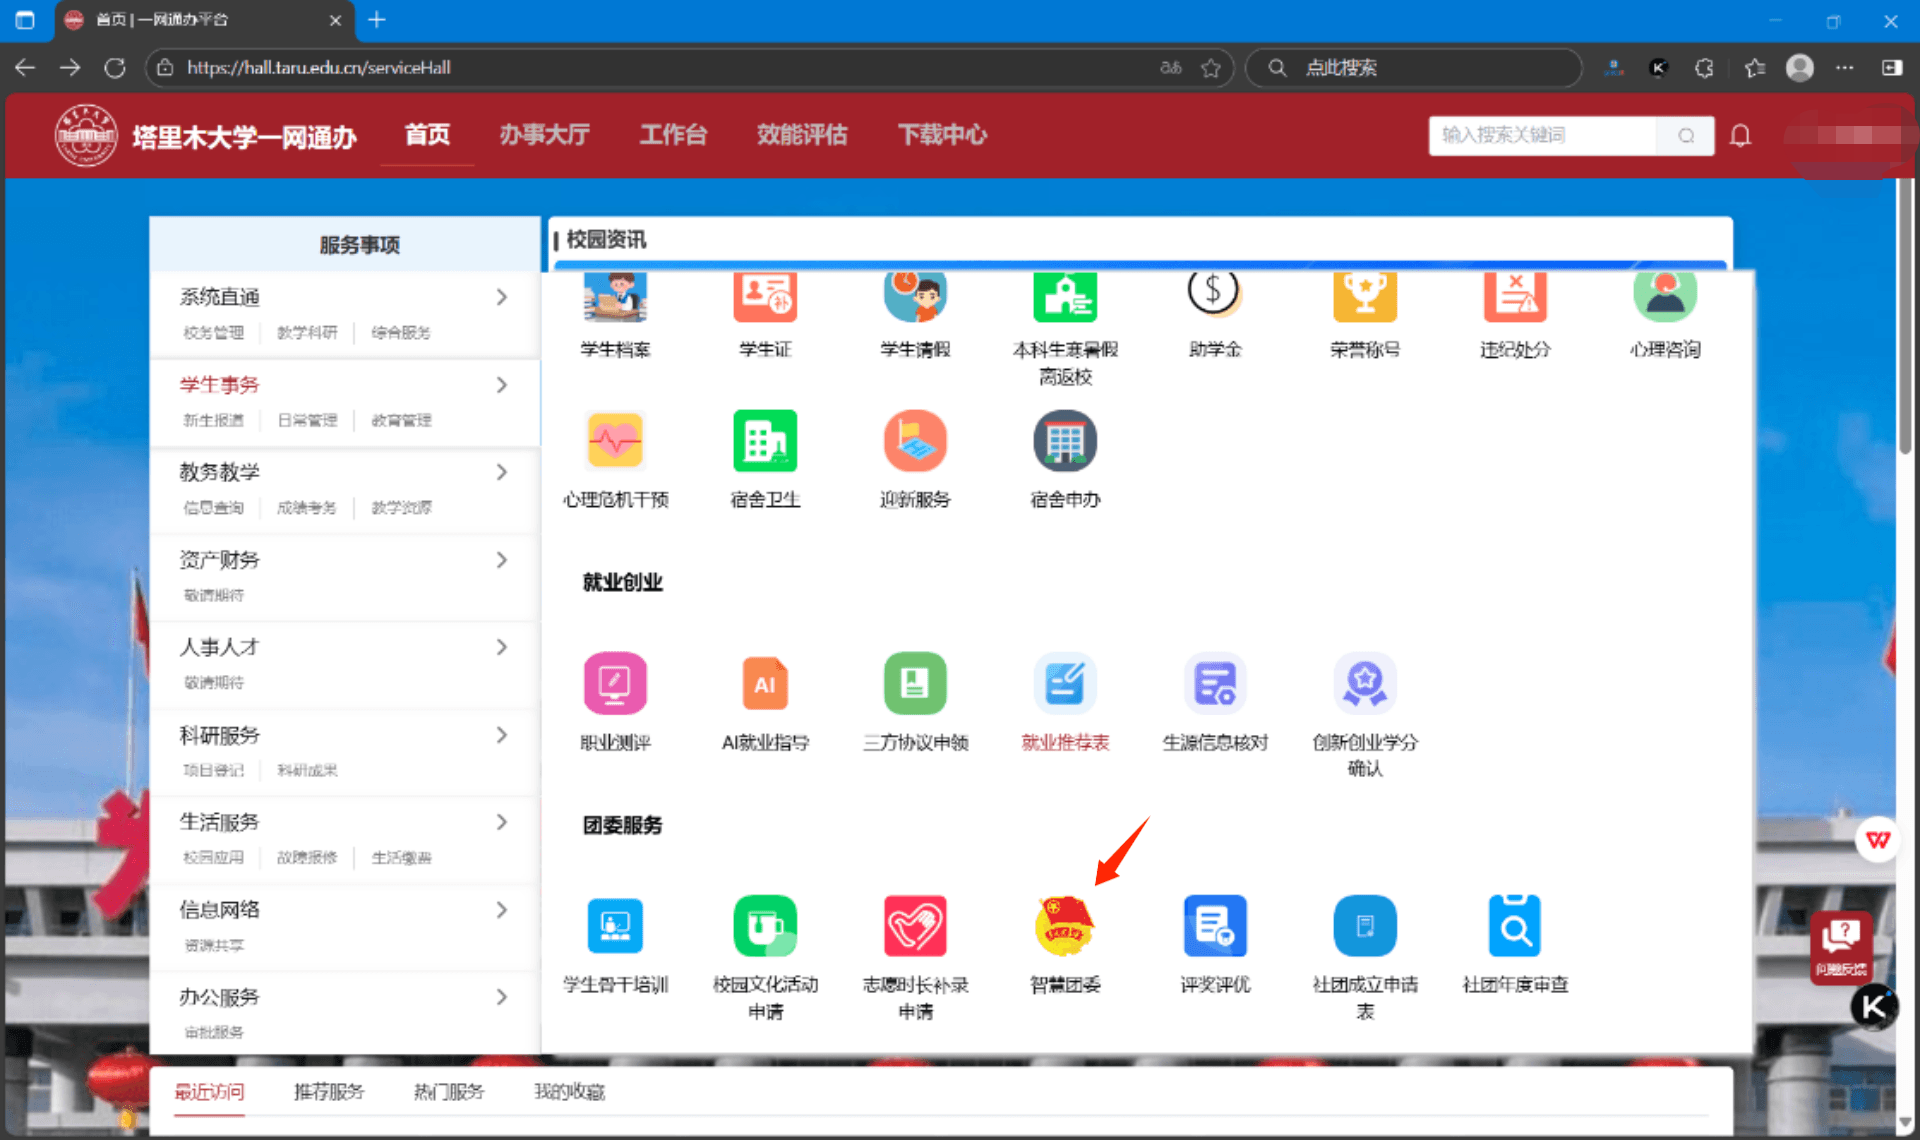Click the 职业测评 service icon
The image size is (1920, 1140).
pos(615,685)
